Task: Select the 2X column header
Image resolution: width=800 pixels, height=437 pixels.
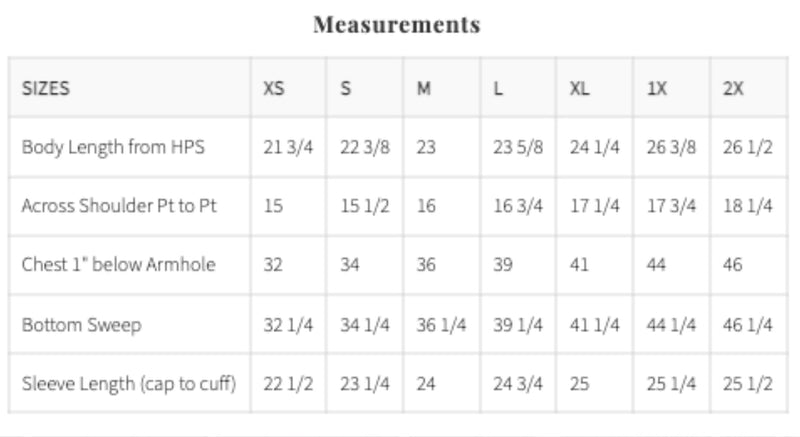Action: 733,88
